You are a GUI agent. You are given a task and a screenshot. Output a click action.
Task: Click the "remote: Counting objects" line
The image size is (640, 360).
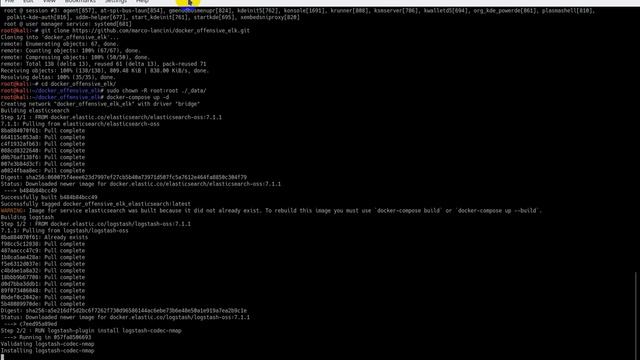tap(71, 51)
